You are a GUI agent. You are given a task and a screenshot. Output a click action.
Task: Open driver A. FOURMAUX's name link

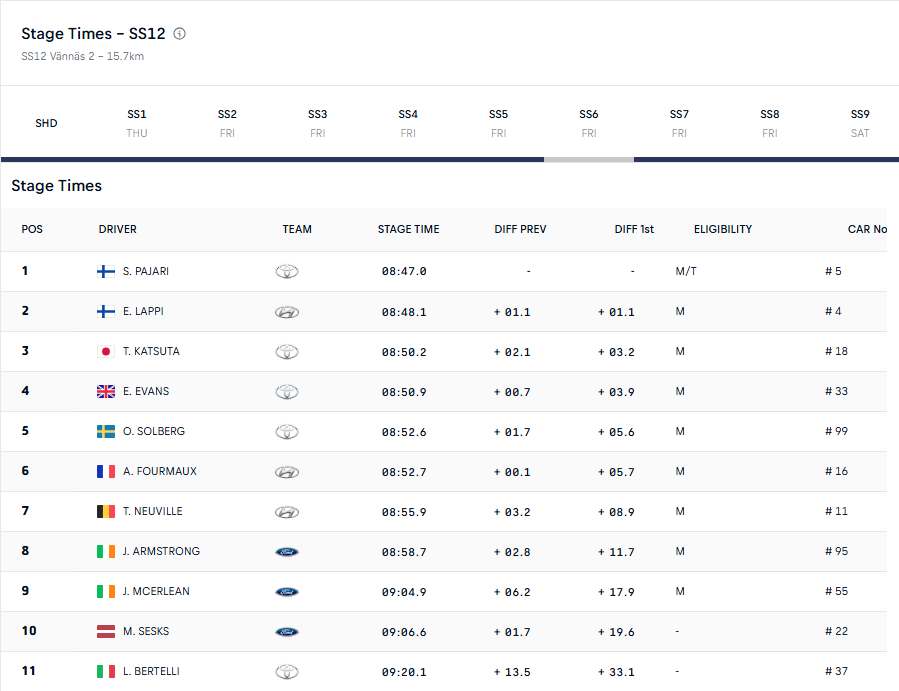(x=159, y=471)
